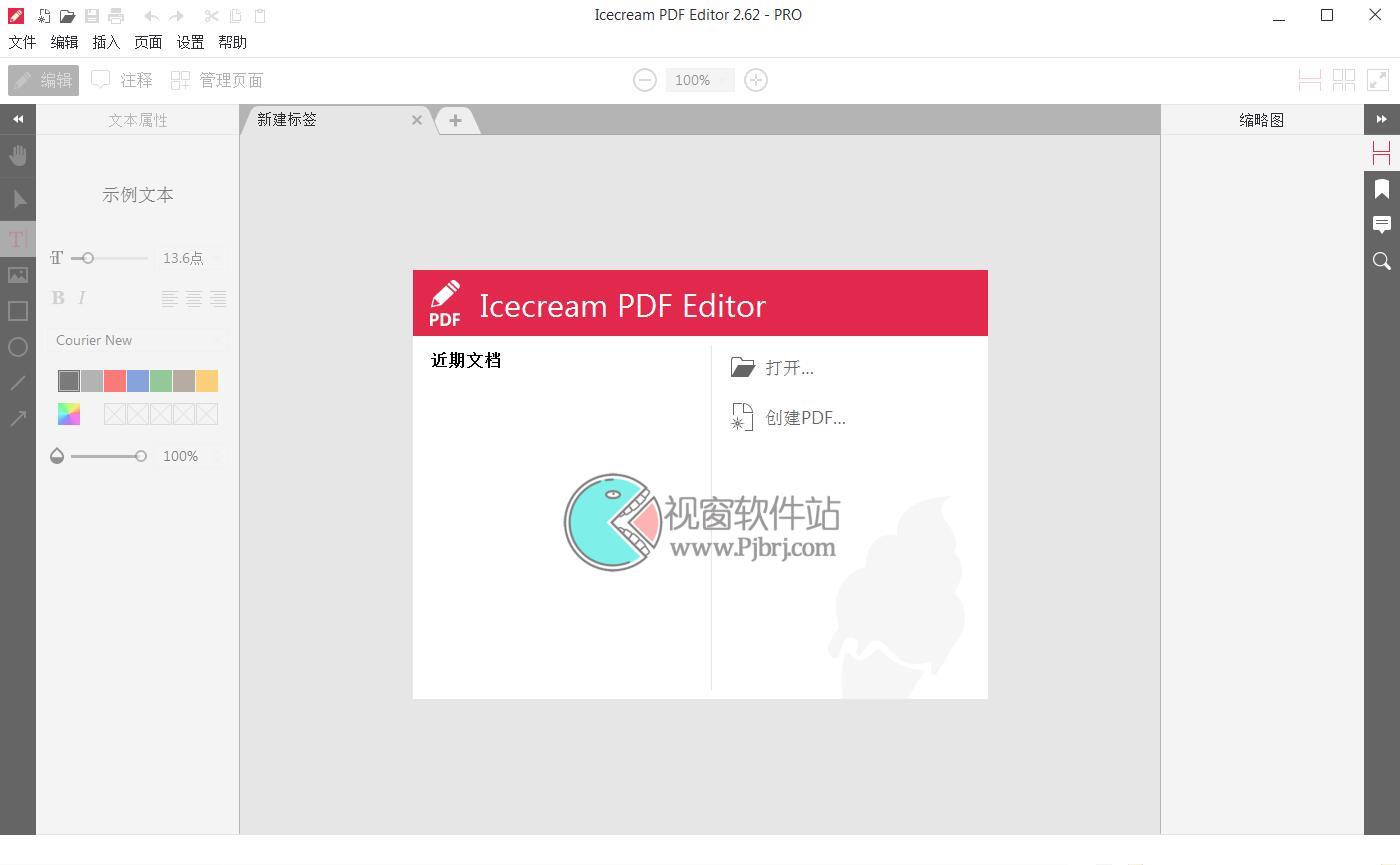1400x865 pixels.
Task: Collapse the left panel with double arrow
Action: (x=18, y=119)
